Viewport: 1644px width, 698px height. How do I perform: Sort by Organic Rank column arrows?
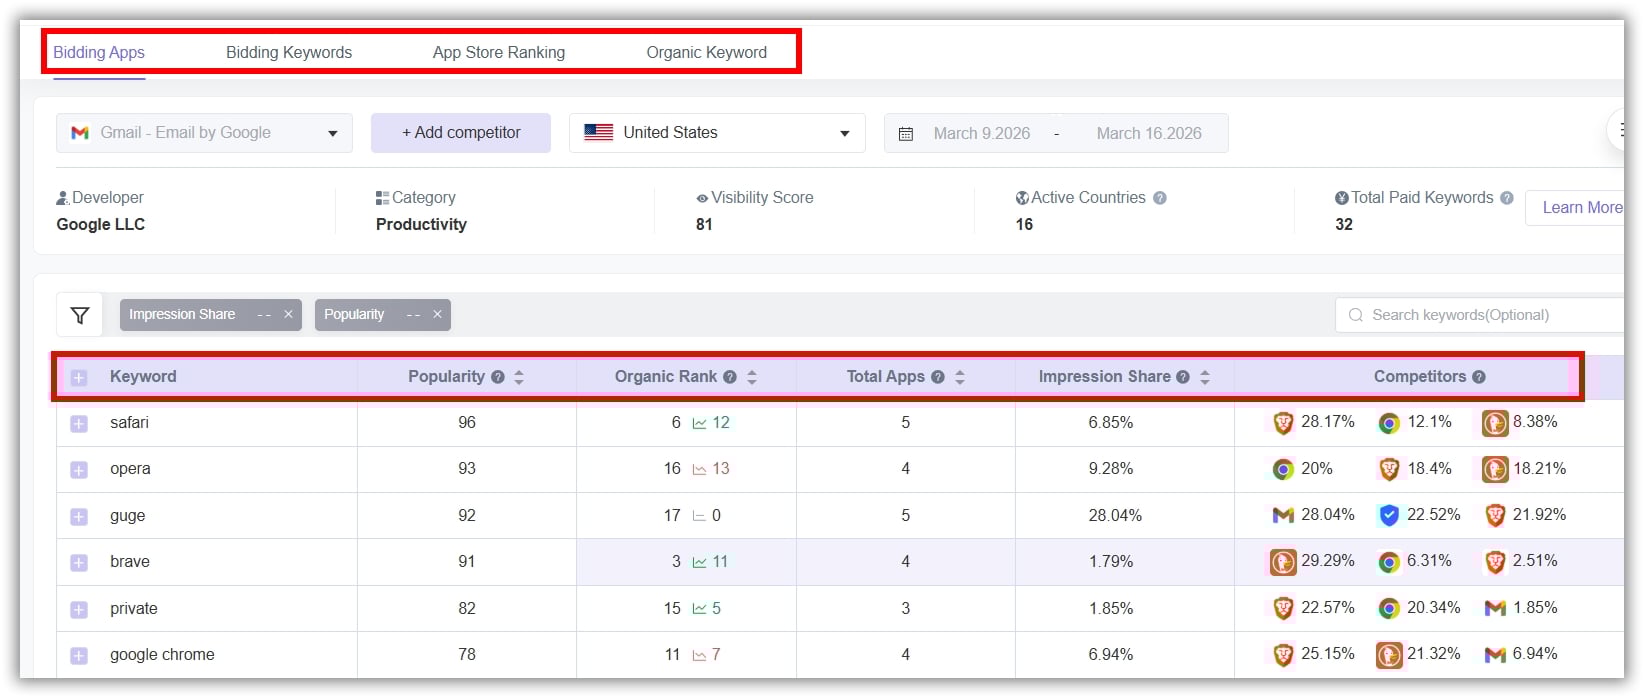[x=752, y=377]
